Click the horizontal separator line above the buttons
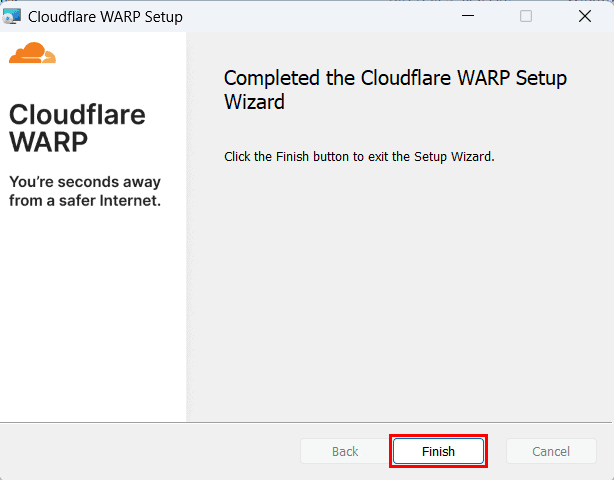This screenshot has width=614, height=480. click(x=305, y=422)
